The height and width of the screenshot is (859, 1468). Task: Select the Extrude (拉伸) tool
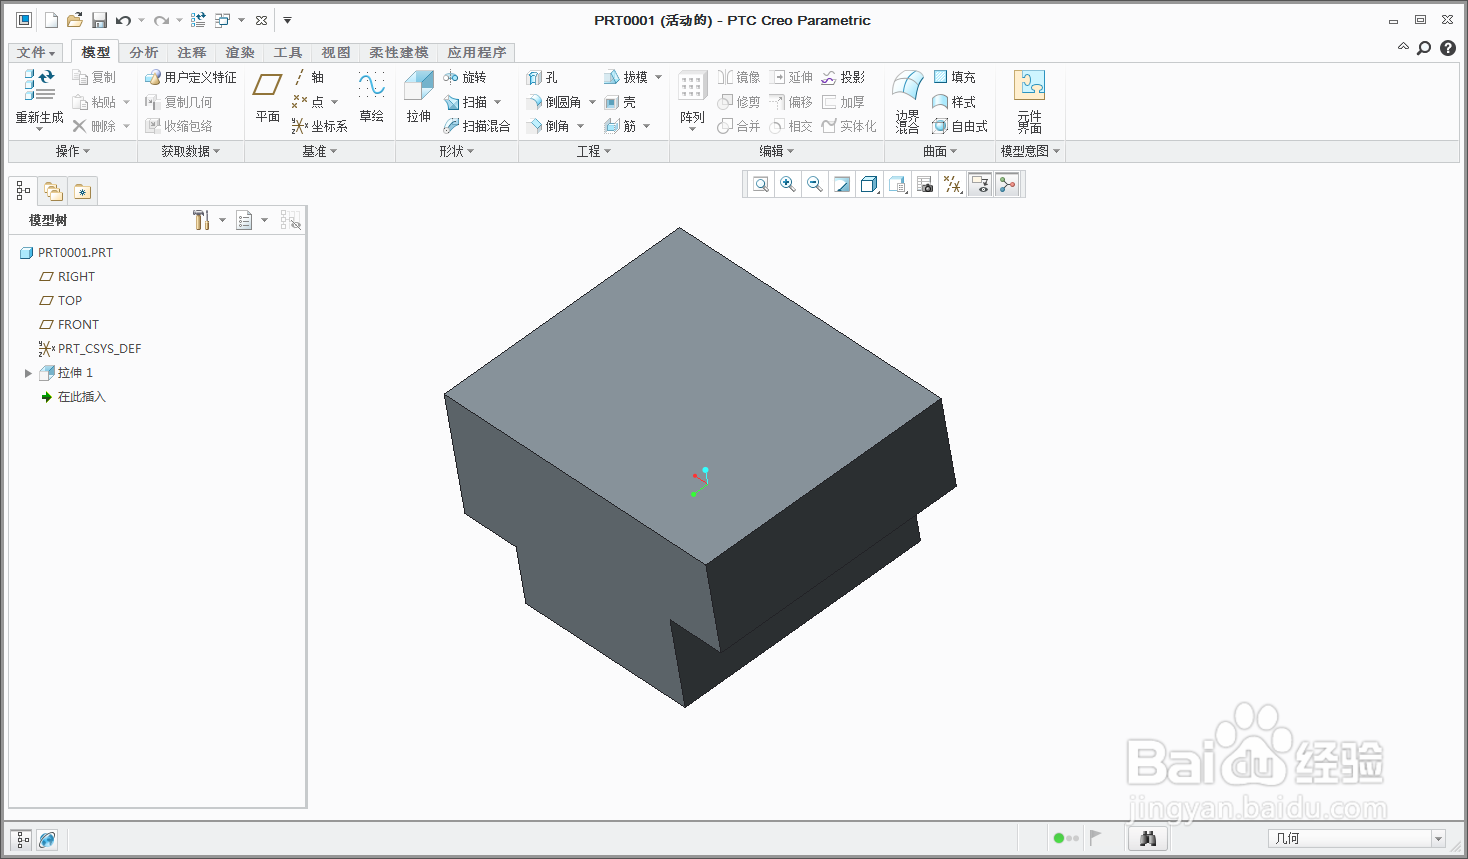point(419,97)
